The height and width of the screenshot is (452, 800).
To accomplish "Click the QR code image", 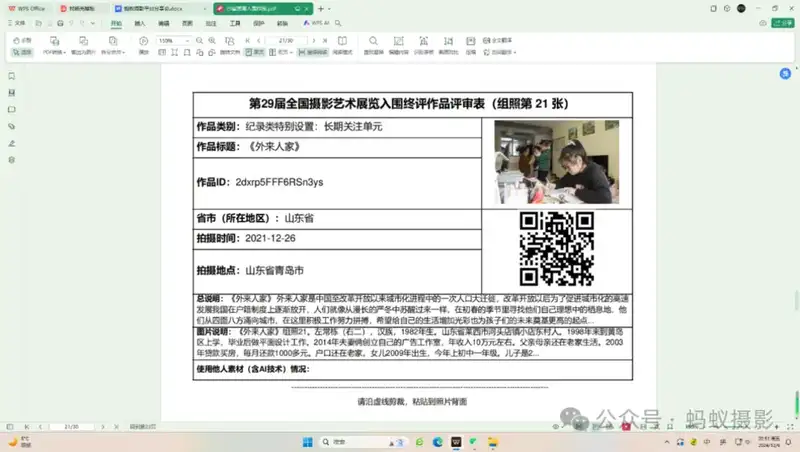I will coord(557,249).
